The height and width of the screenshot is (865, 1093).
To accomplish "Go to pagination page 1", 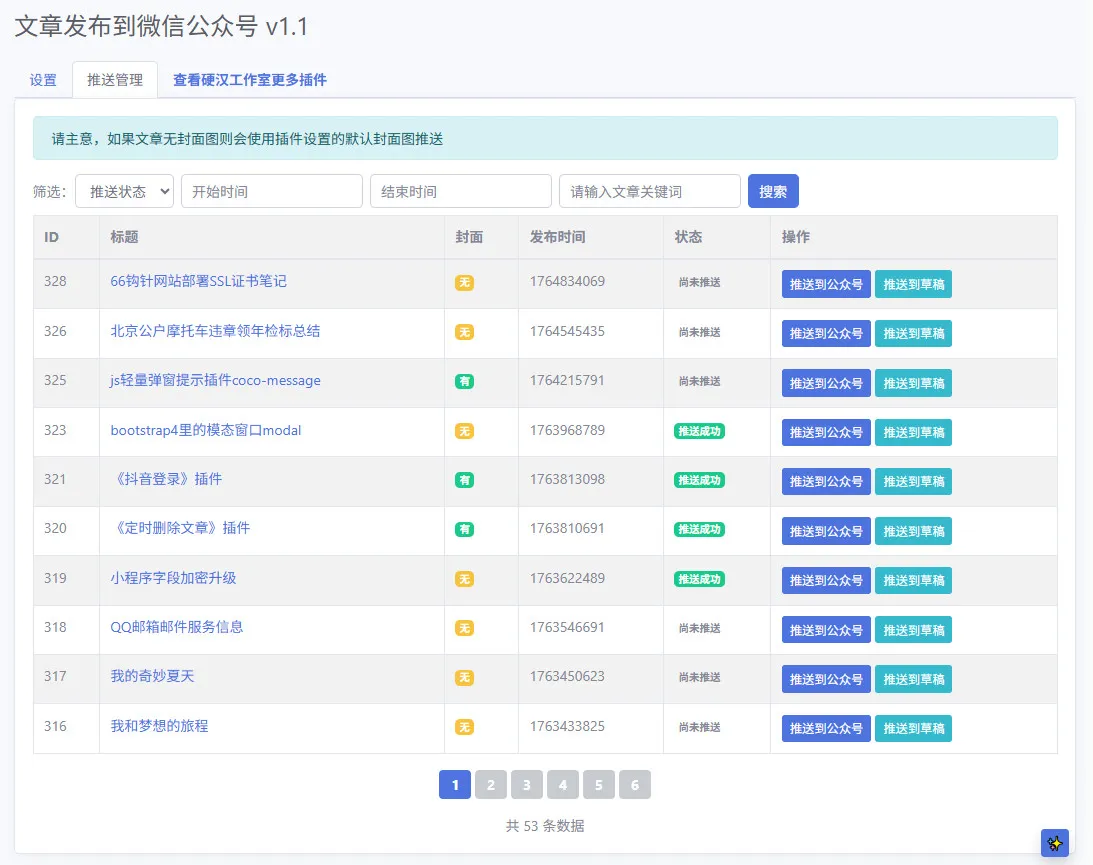I will [455, 785].
